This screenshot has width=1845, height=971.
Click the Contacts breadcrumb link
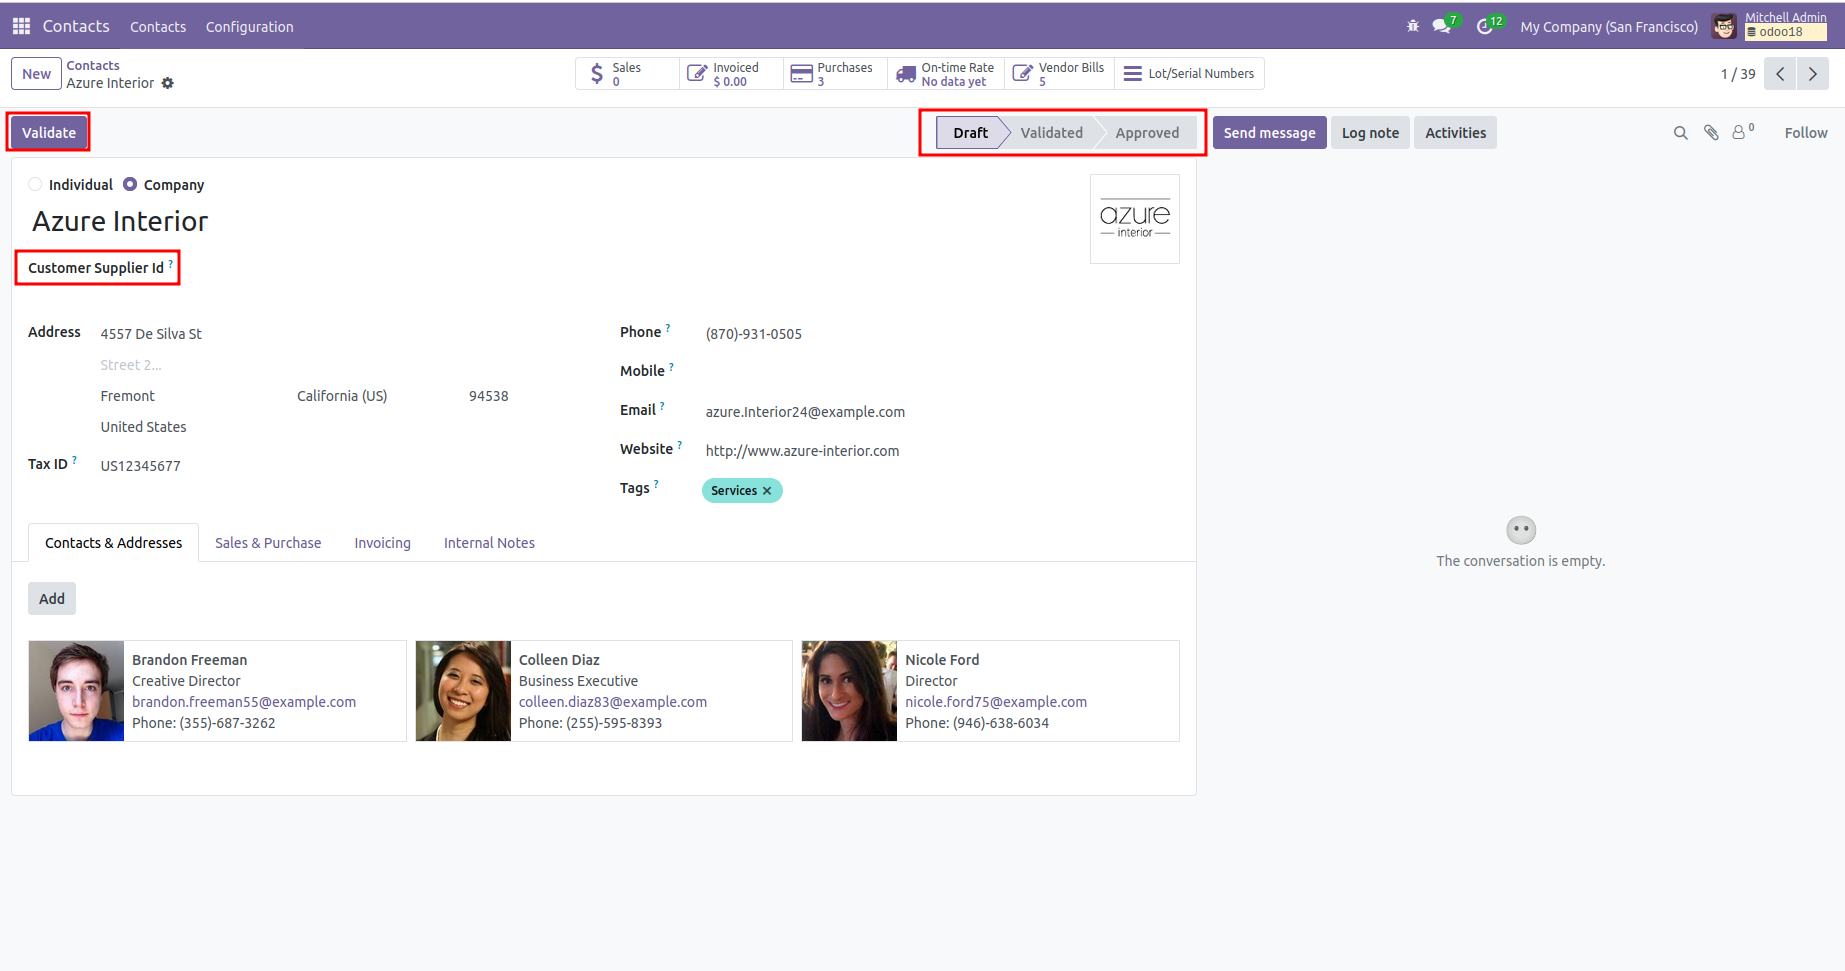tap(93, 65)
